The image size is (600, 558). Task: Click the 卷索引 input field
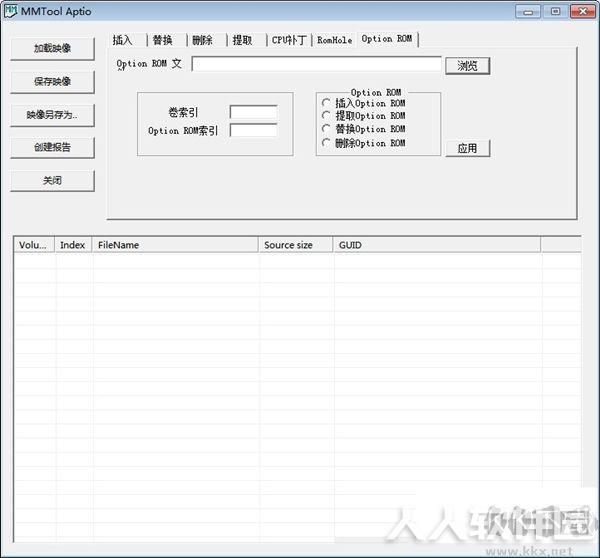(x=254, y=113)
